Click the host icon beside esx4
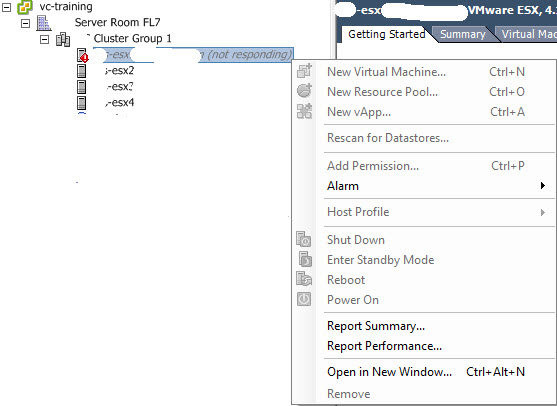 coord(81,103)
